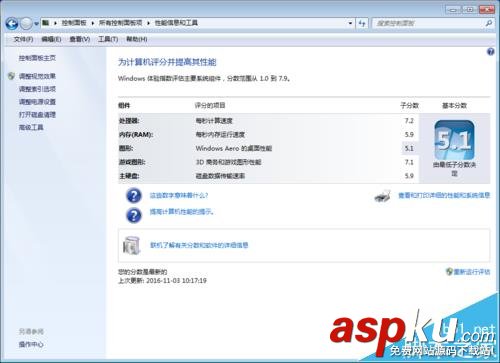Click the question mark icon beside performance tips

pos(134,215)
